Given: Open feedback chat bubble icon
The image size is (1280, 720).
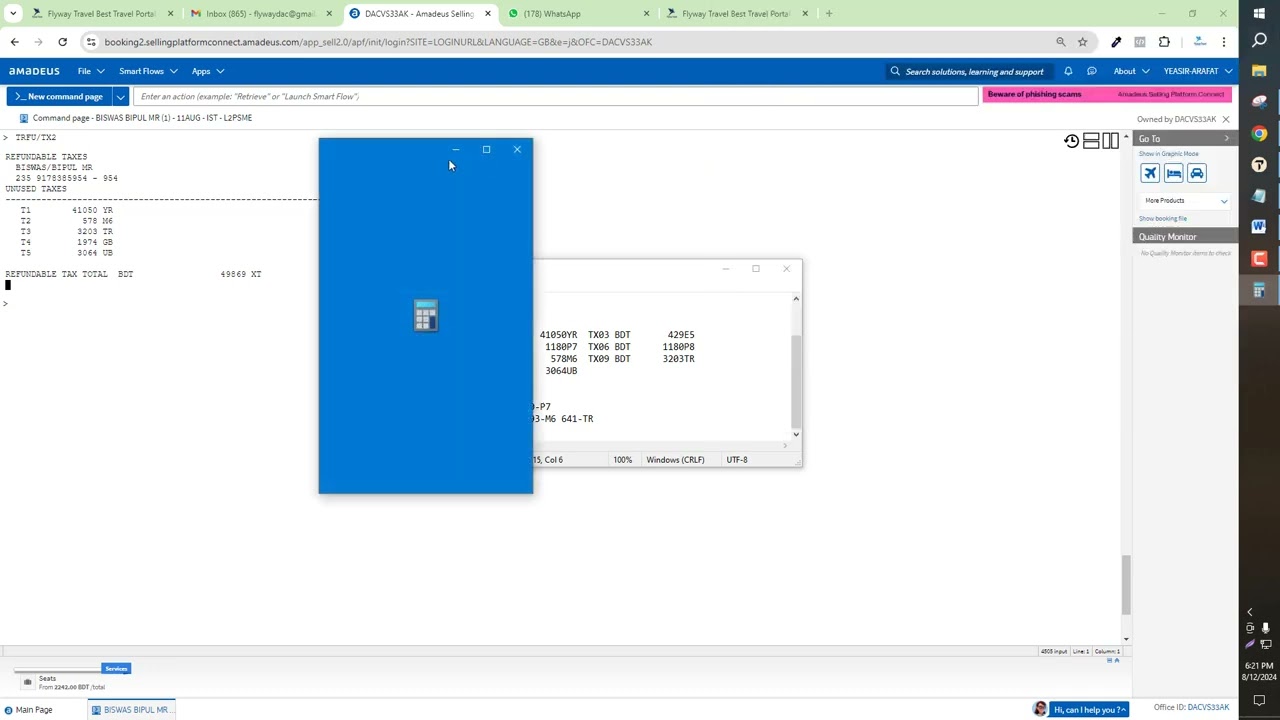Looking at the screenshot, I should click(1091, 71).
